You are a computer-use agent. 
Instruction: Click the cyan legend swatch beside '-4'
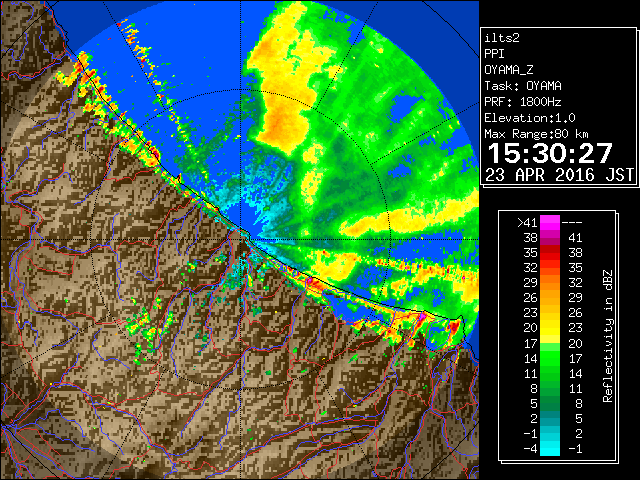(550, 449)
